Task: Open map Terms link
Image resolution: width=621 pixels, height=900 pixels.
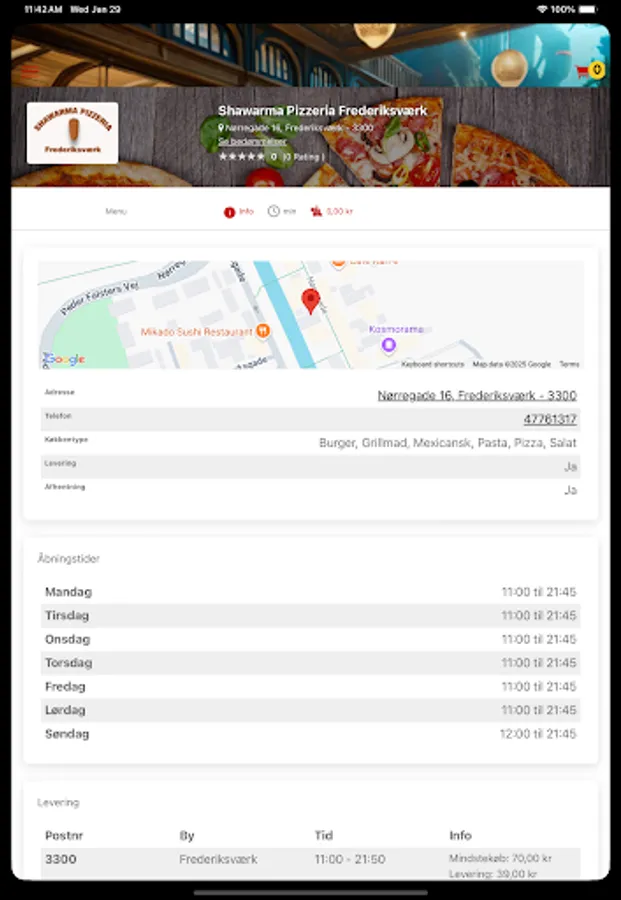Action: coord(569,364)
